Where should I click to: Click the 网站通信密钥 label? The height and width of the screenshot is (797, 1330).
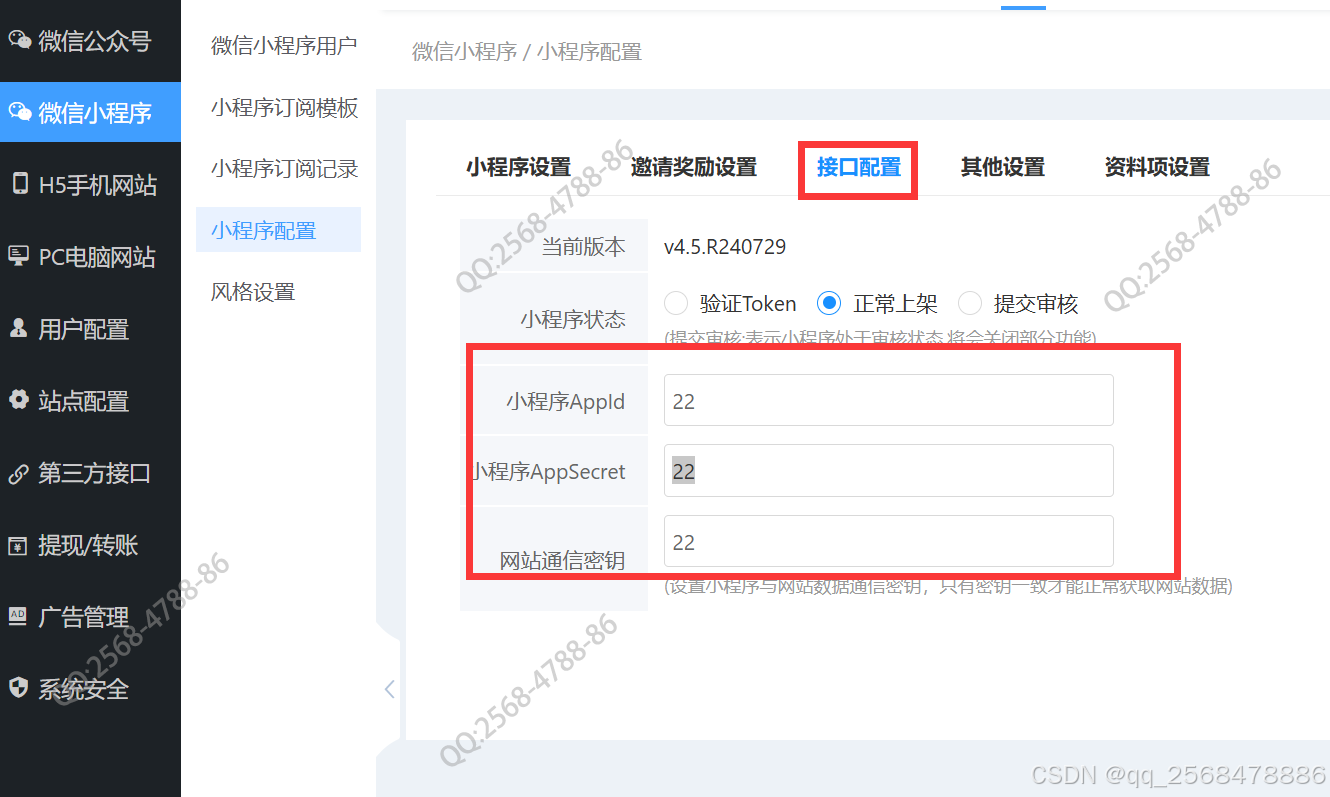click(562, 561)
